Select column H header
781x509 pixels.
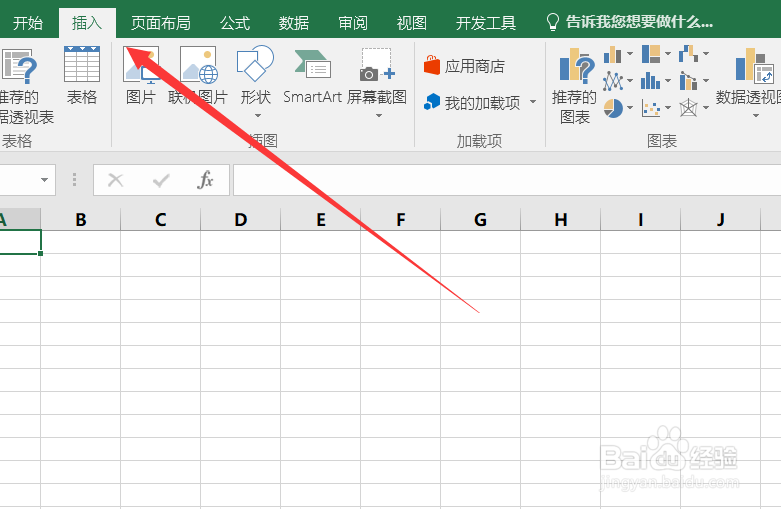(x=560, y=220)
